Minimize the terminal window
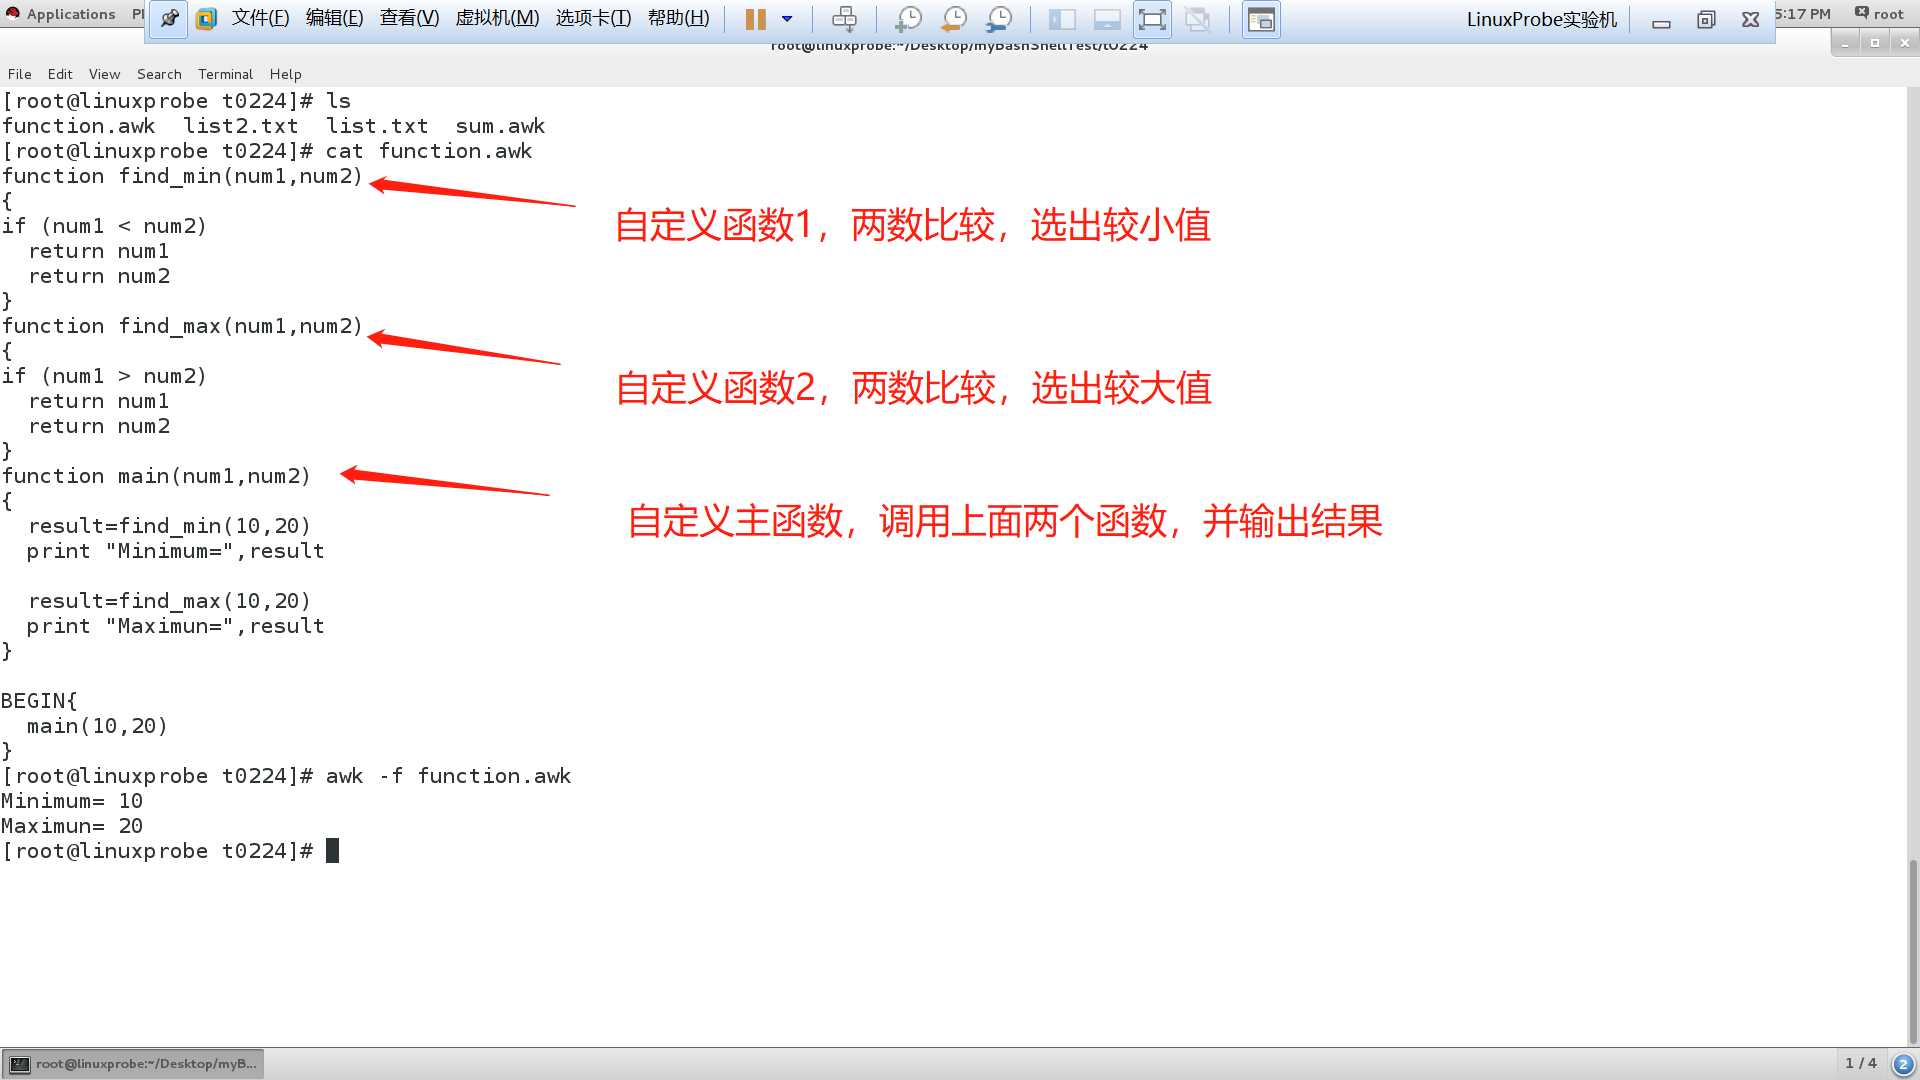The height and width of the screenshot is (1080, 1920). pos(1845,43)
